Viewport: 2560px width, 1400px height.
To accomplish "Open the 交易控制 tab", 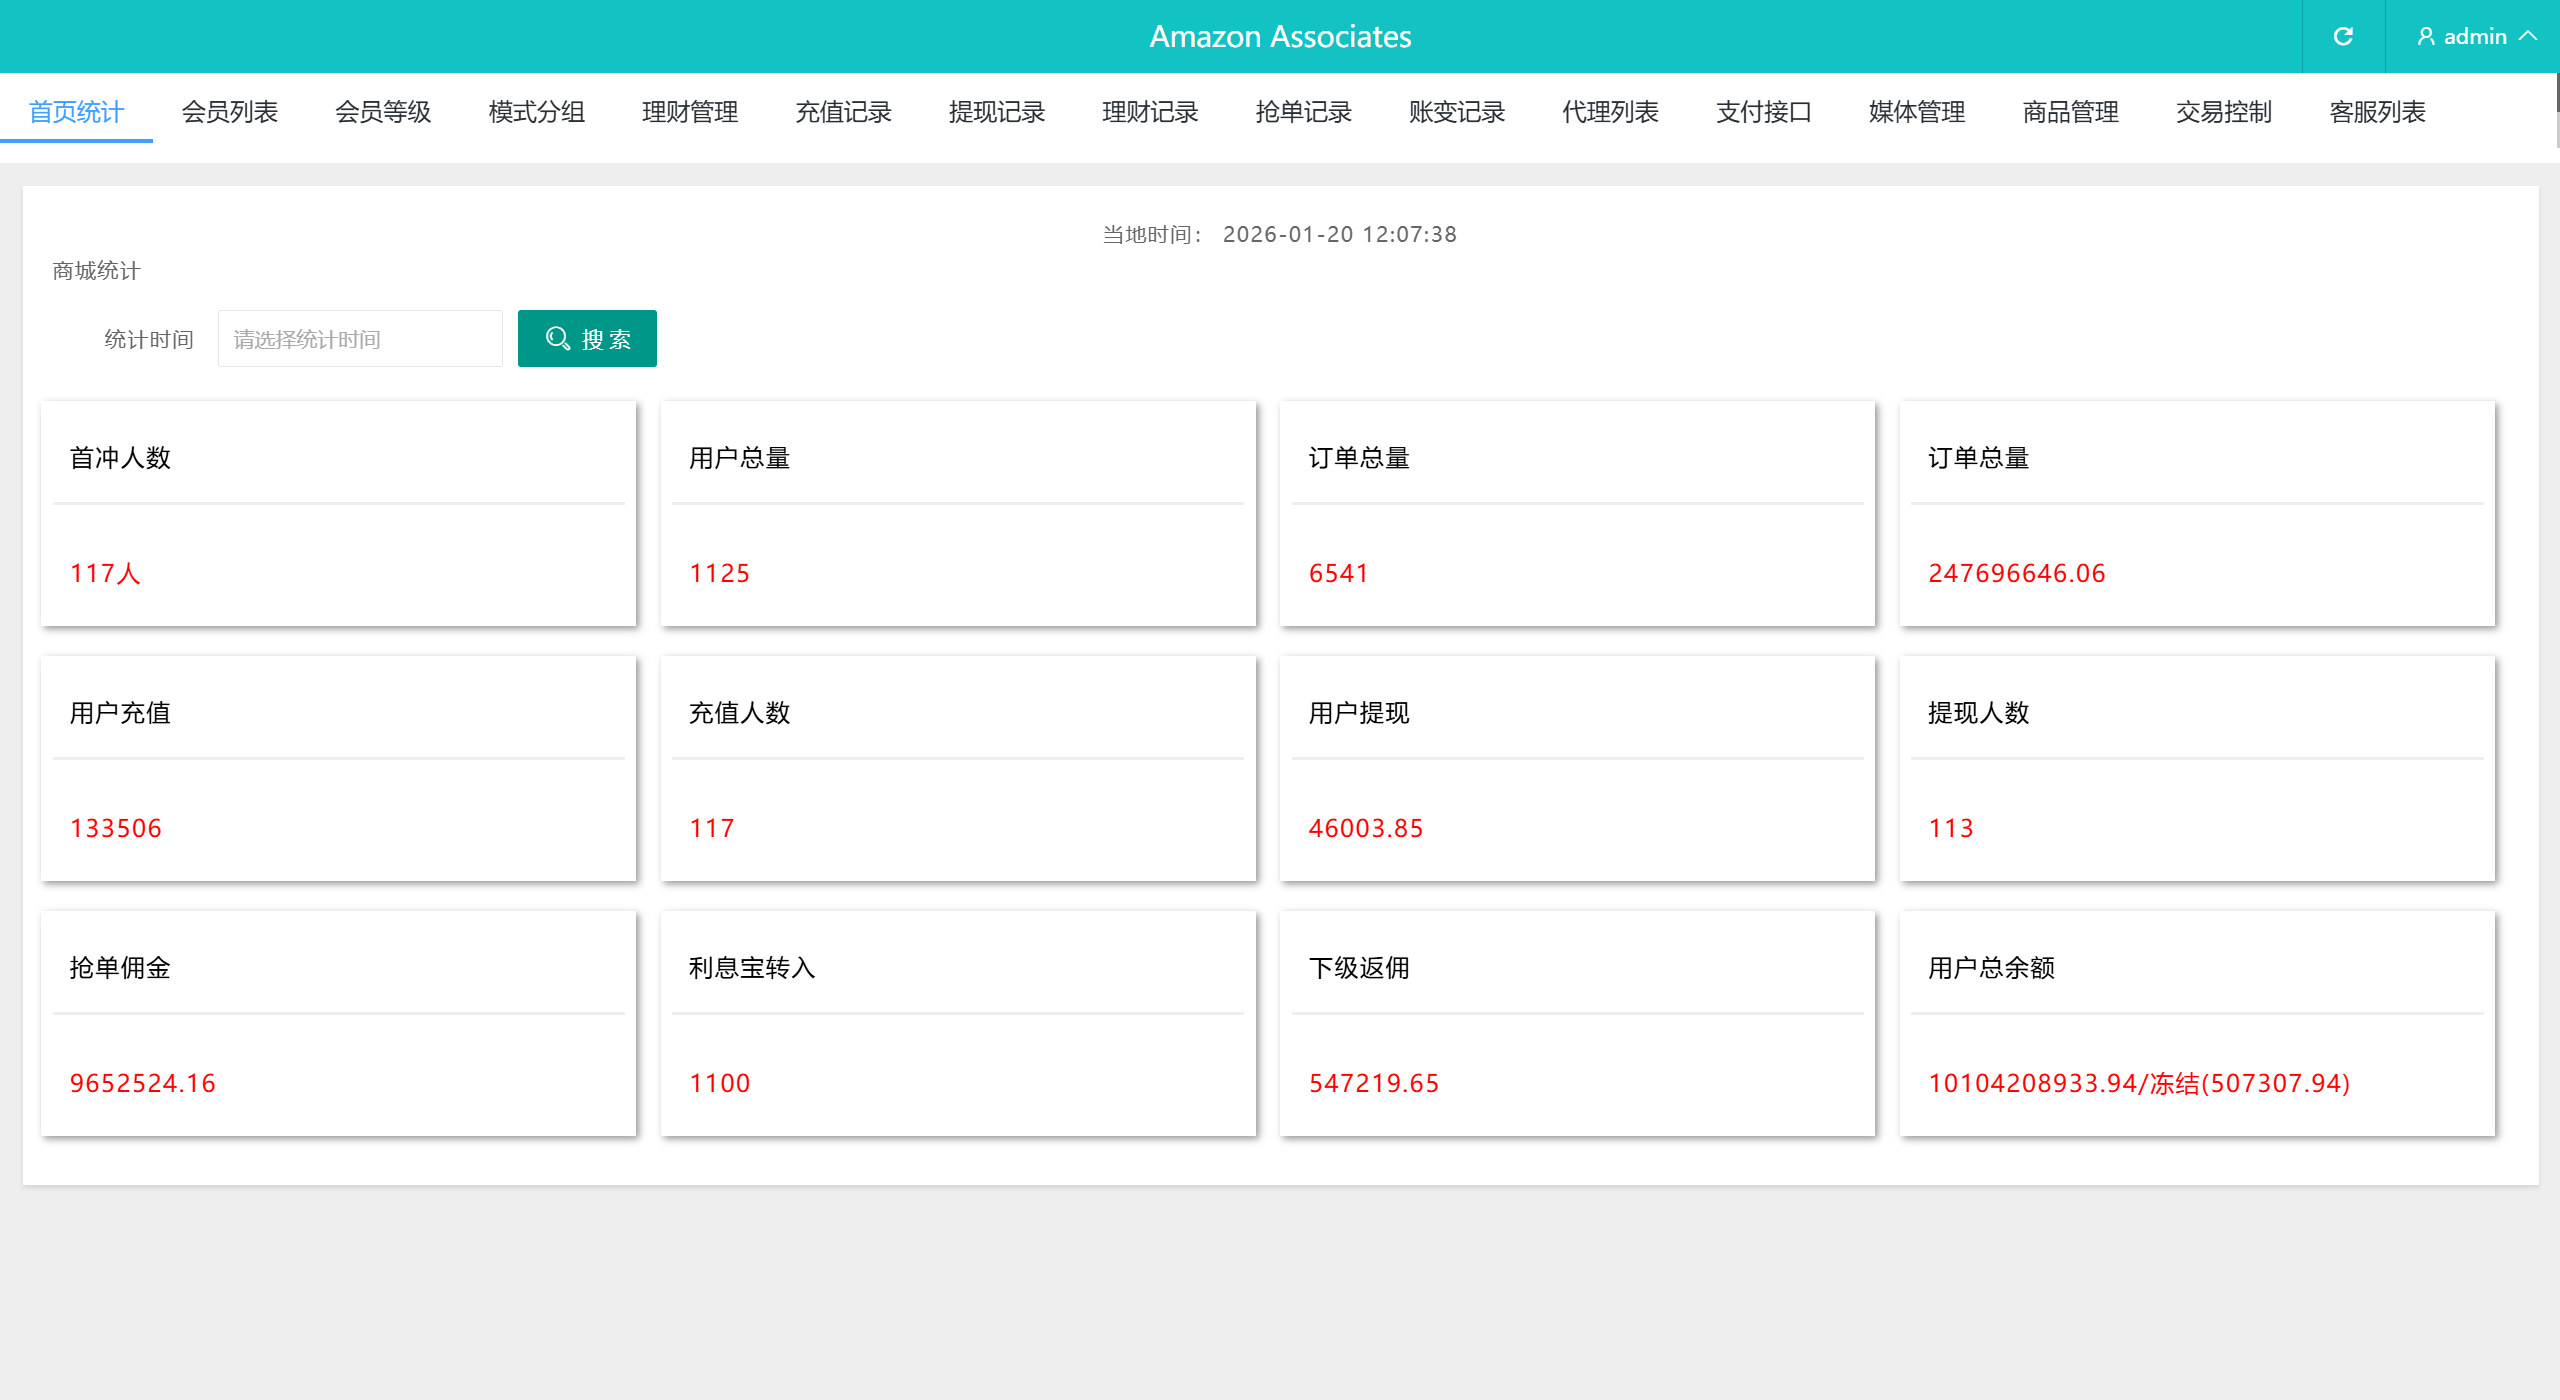I will coord(2224,112).
